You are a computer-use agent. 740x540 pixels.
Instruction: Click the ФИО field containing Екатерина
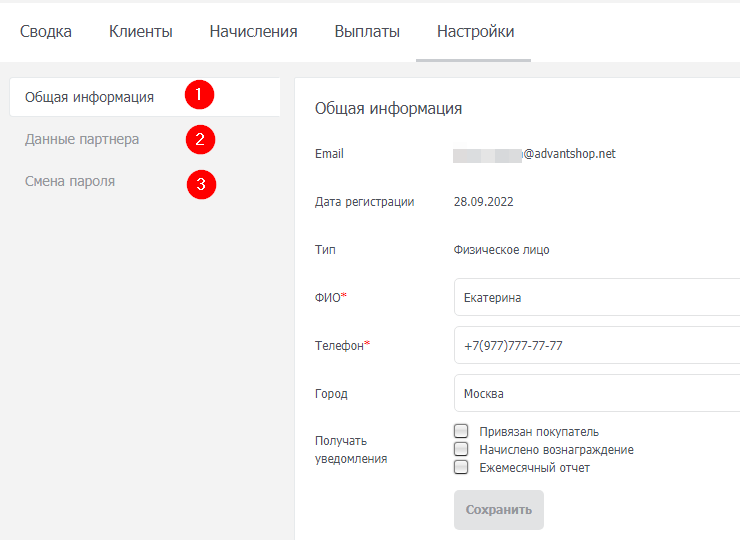(x=596, y=297)
